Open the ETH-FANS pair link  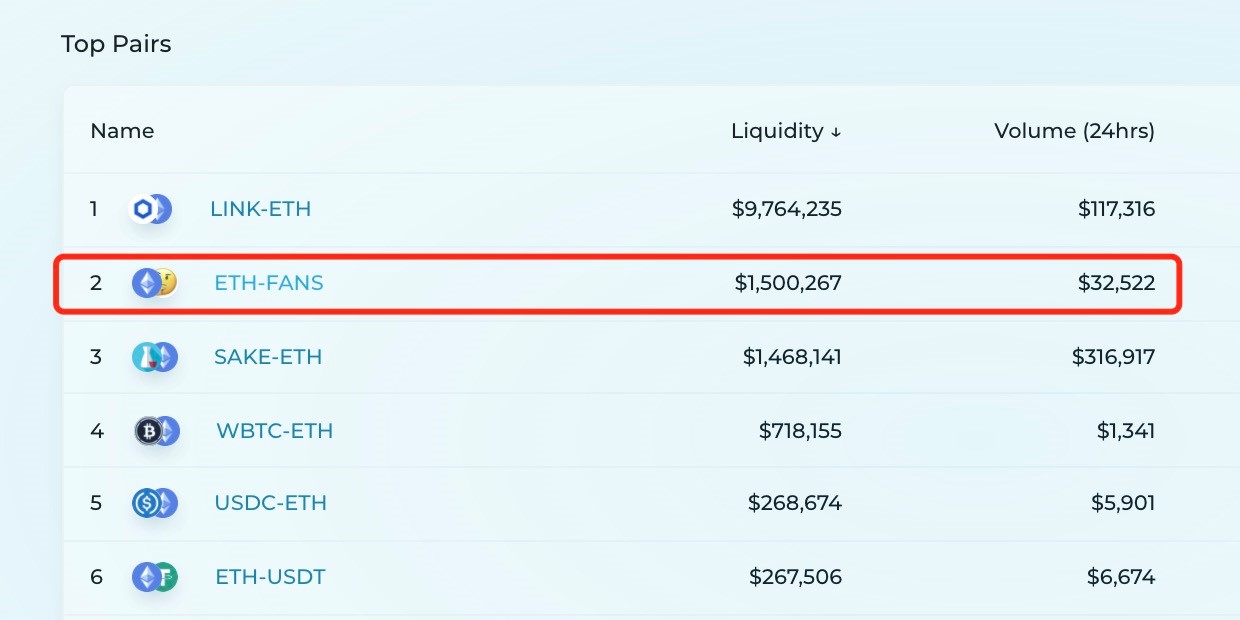point(269,283)
